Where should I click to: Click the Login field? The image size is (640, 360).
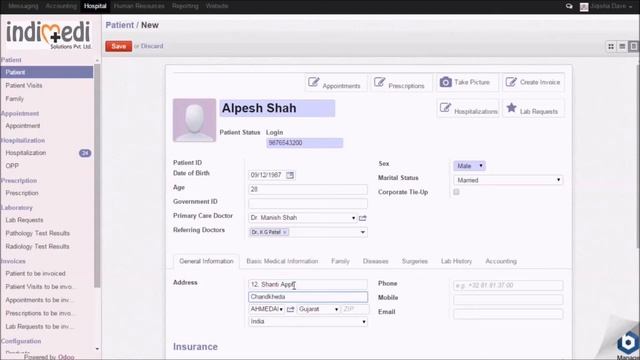click(304, 143)
